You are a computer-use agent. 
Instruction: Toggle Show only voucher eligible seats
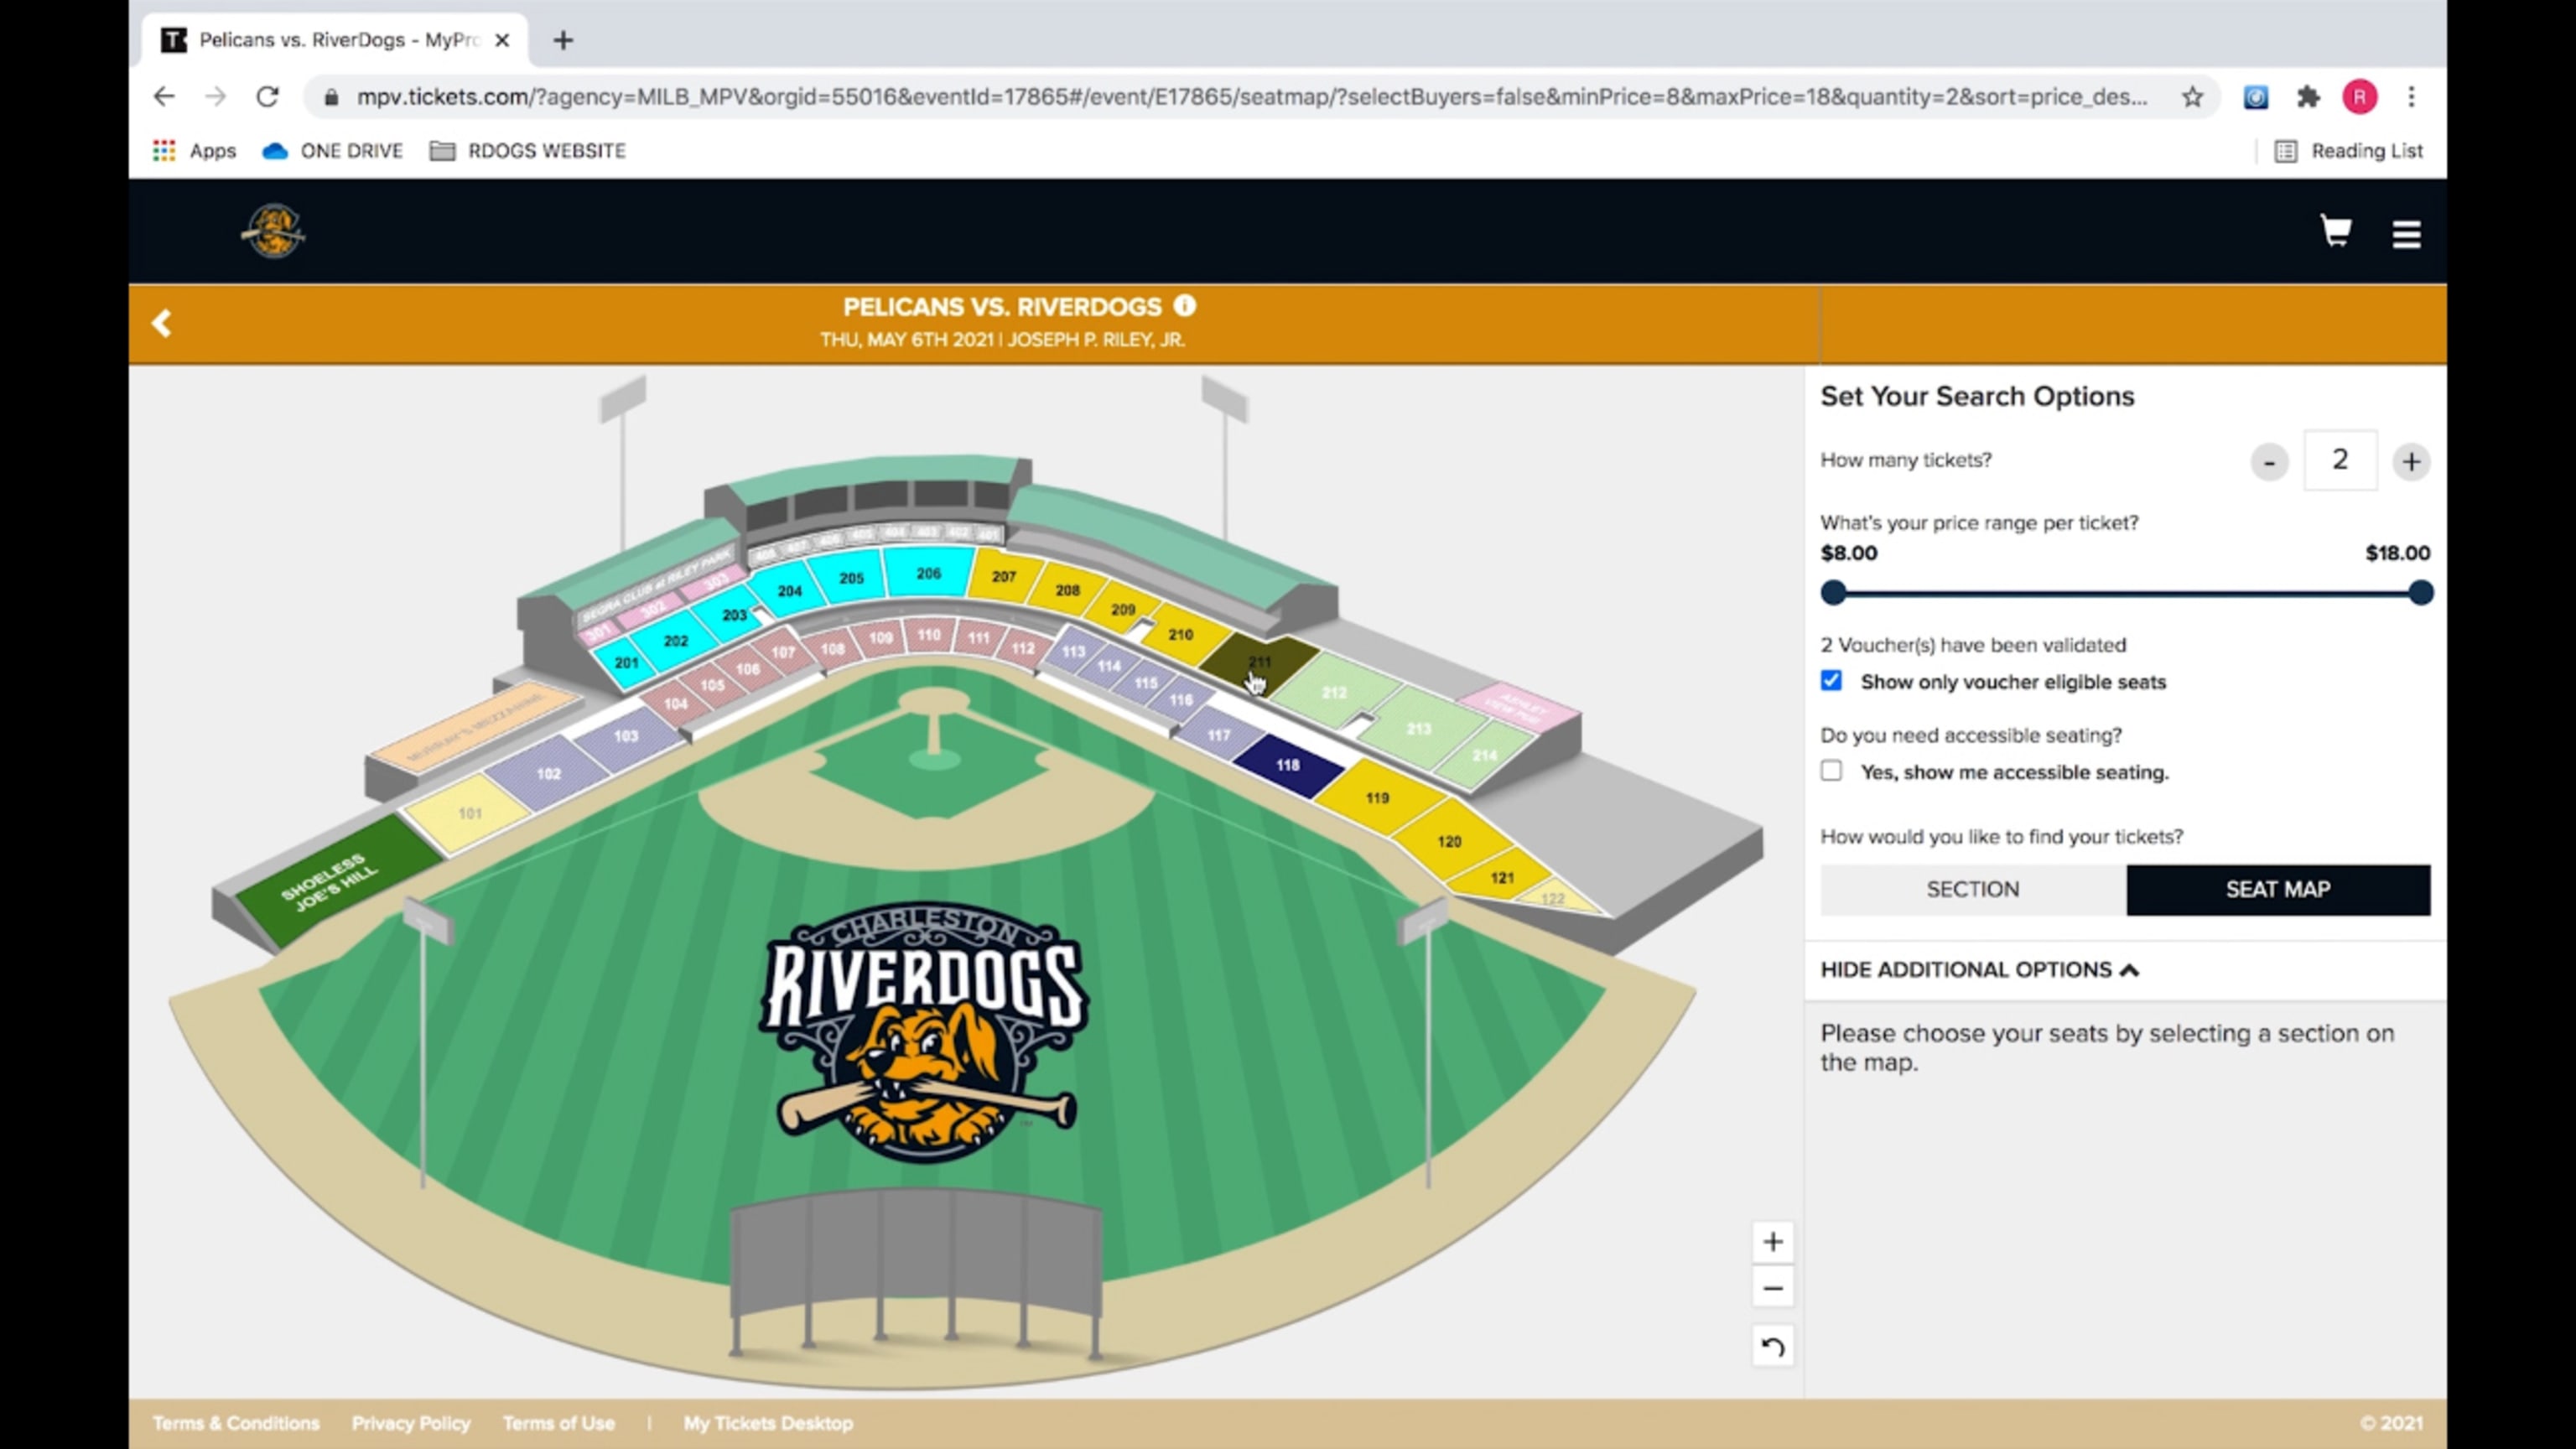coord(1833,681)
